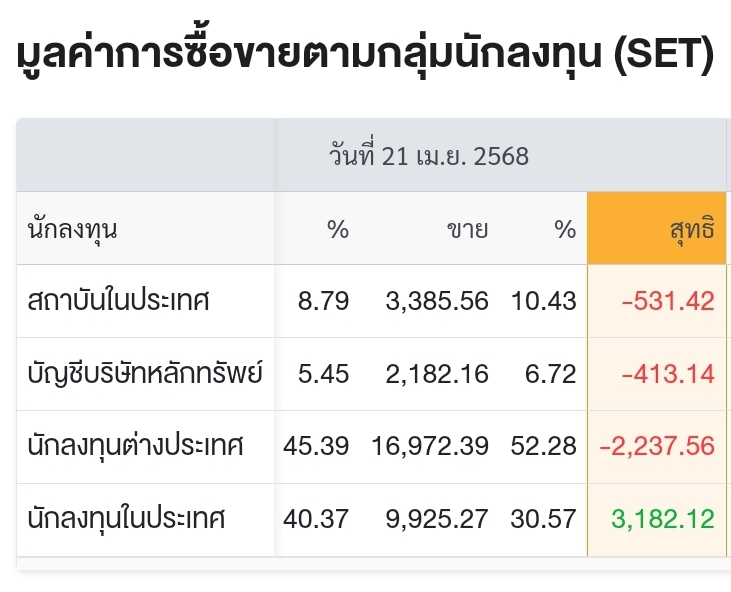The width and height of the screenshot is (731, 592).
Task: Click the page title มูลค่าการซื้อขายตามกลุ่มนักลงทุน (SET)
Action: [x=365, y=54]
